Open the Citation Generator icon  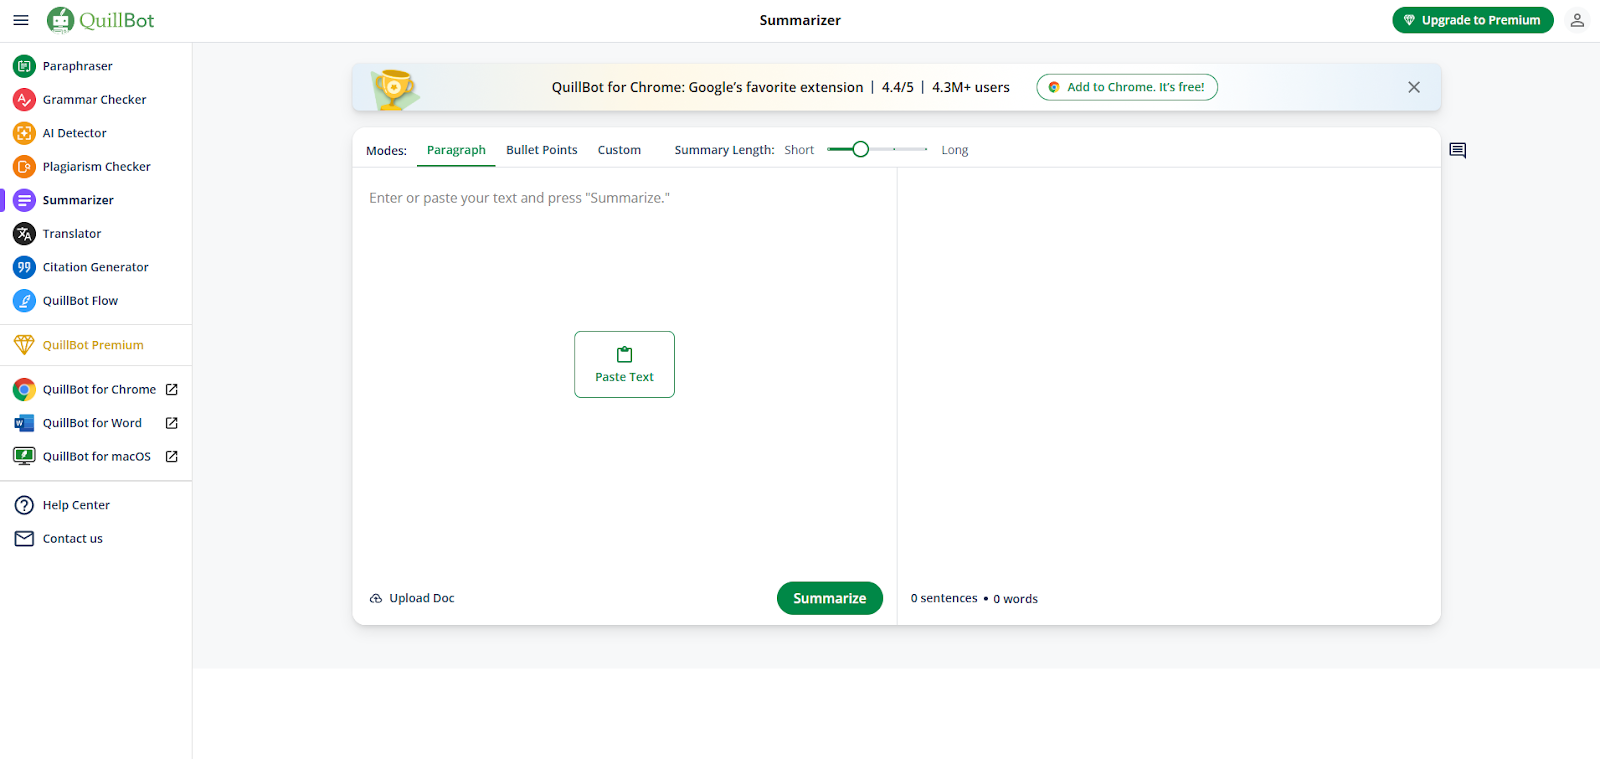[x=24, y=267]
